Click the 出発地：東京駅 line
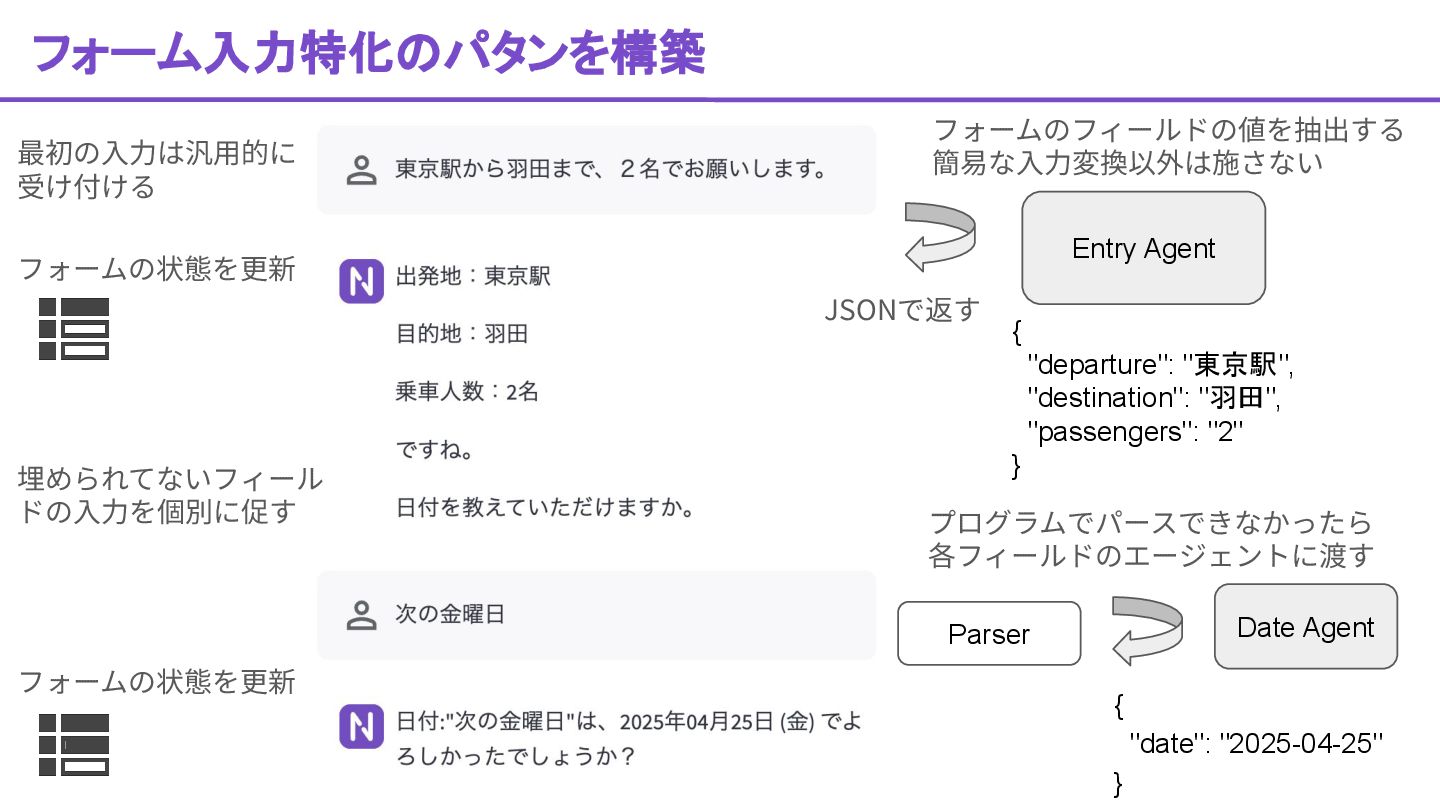 [473, 276]
